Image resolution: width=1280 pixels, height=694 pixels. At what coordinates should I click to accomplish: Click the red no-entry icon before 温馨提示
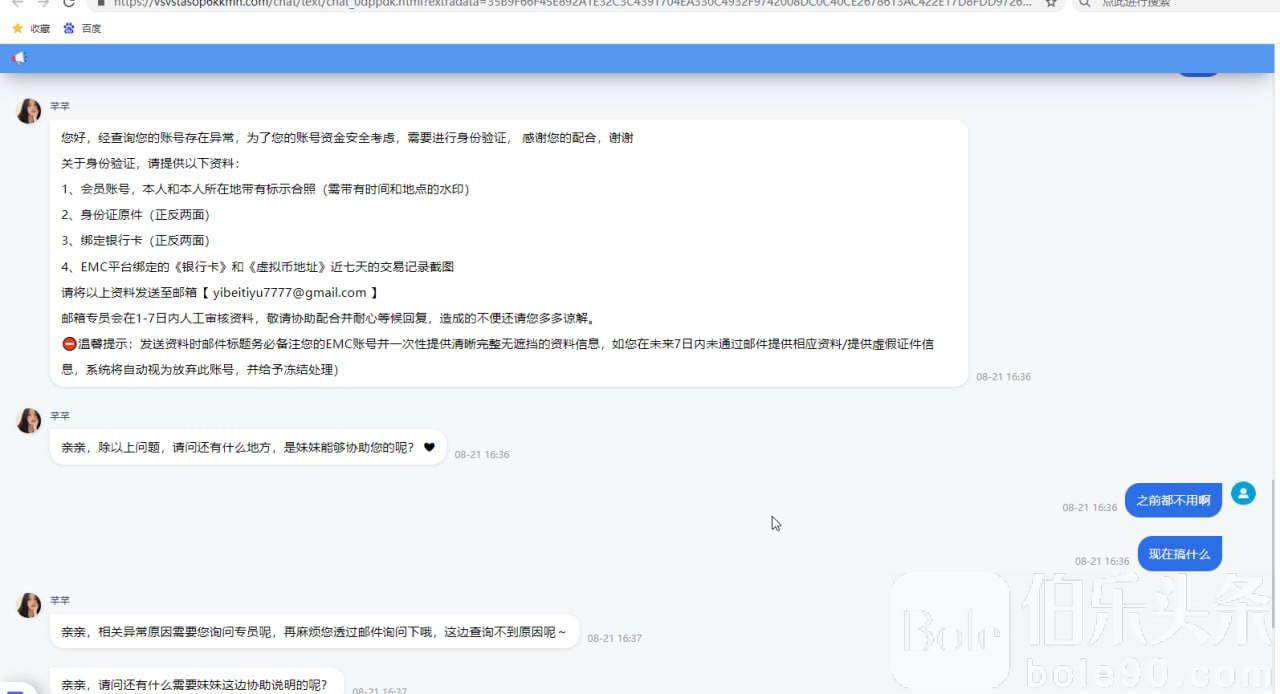[x=69, y=344]
